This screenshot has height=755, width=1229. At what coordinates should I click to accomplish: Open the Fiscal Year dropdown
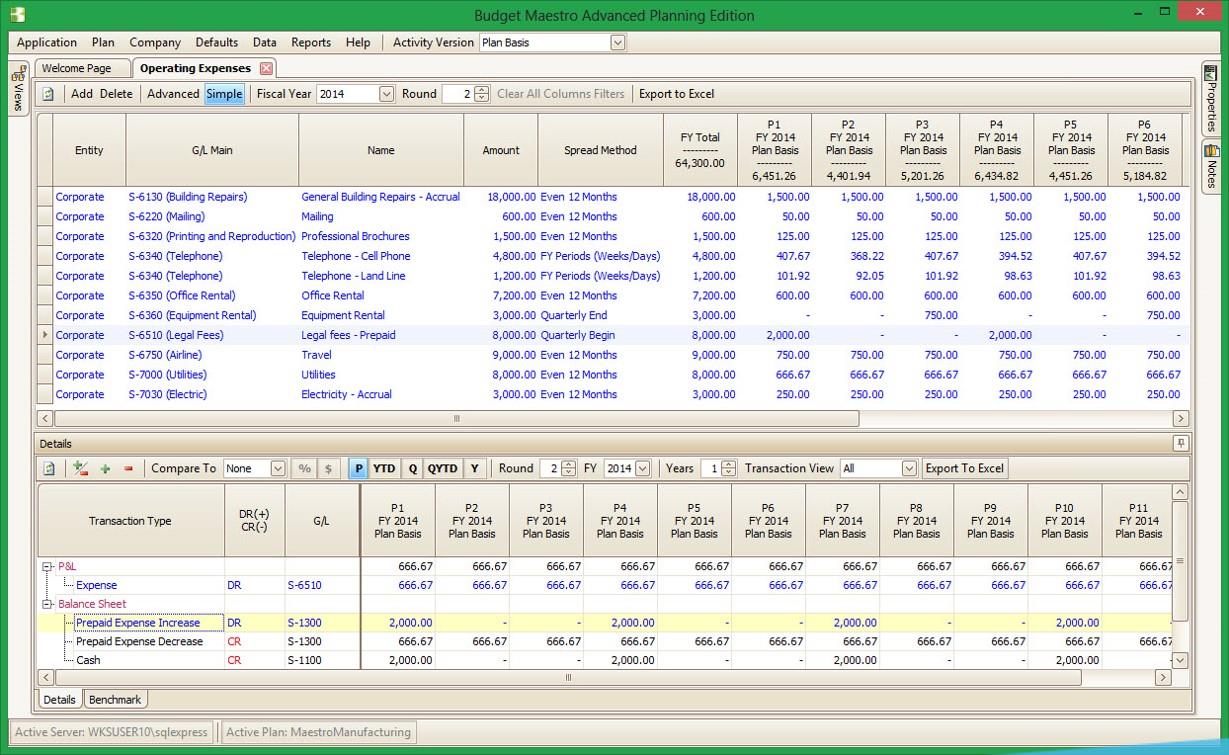point(386,94)
